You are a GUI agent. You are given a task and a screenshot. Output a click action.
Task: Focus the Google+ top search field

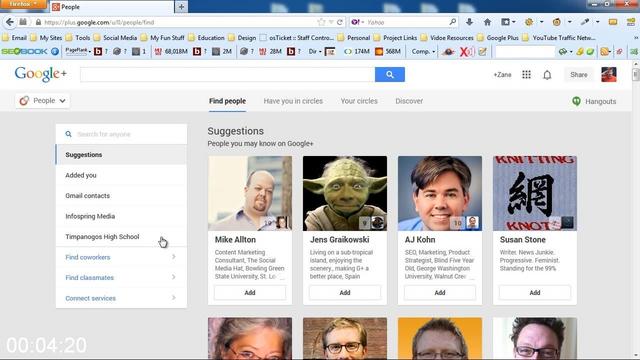point(227,75)
